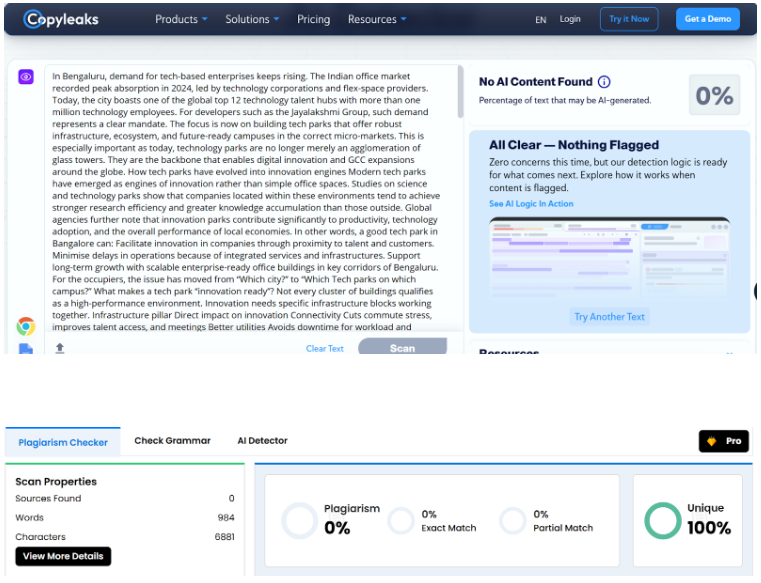Switch to the Check Grammar tab
761x583 pixels.
173,441
